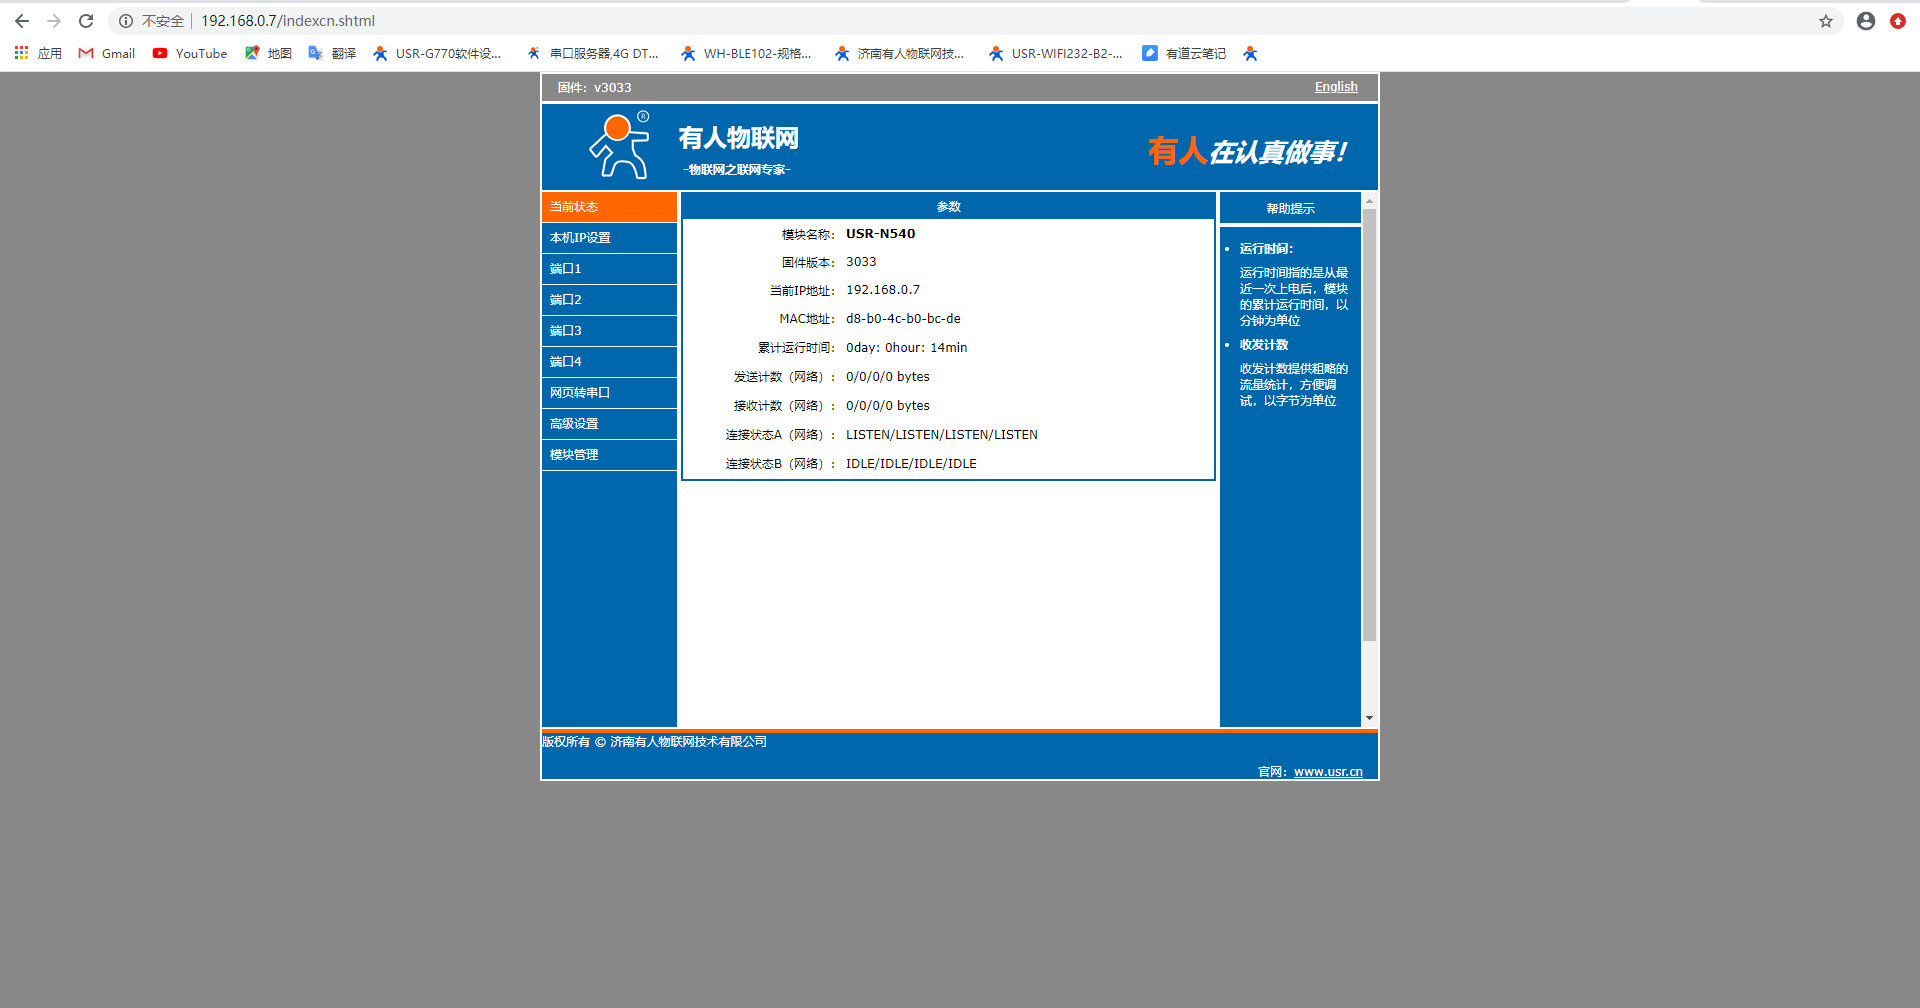
Task: Open the 有道云笔记 bookmark
Action: 1184,54
